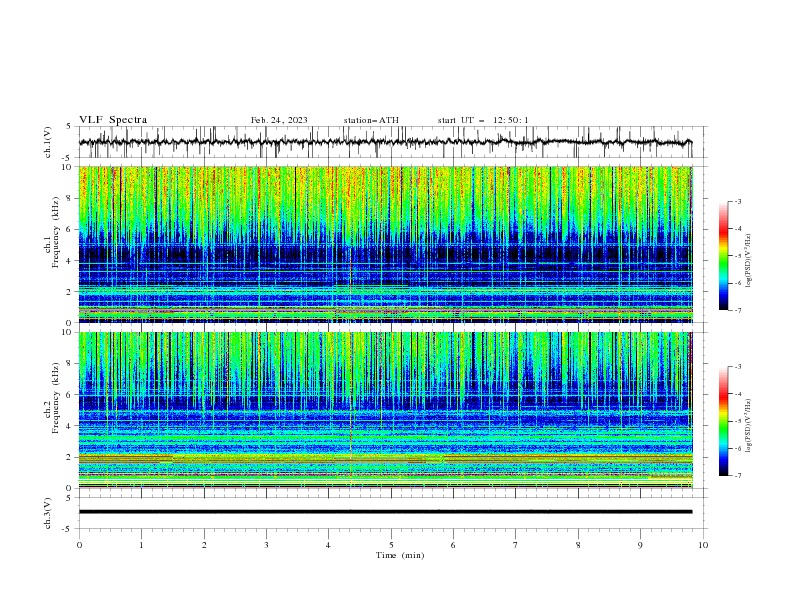
Task: Click inside the ch.1 spectrogram panel
Action: [x=385, y=244]
